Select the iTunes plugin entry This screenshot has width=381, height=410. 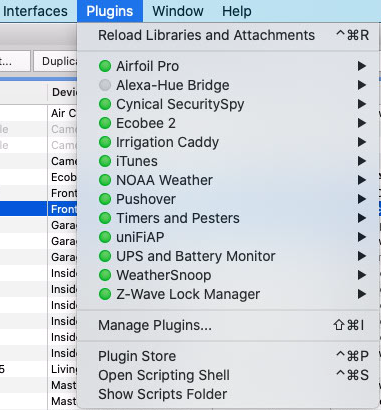(x=228, y=161)
